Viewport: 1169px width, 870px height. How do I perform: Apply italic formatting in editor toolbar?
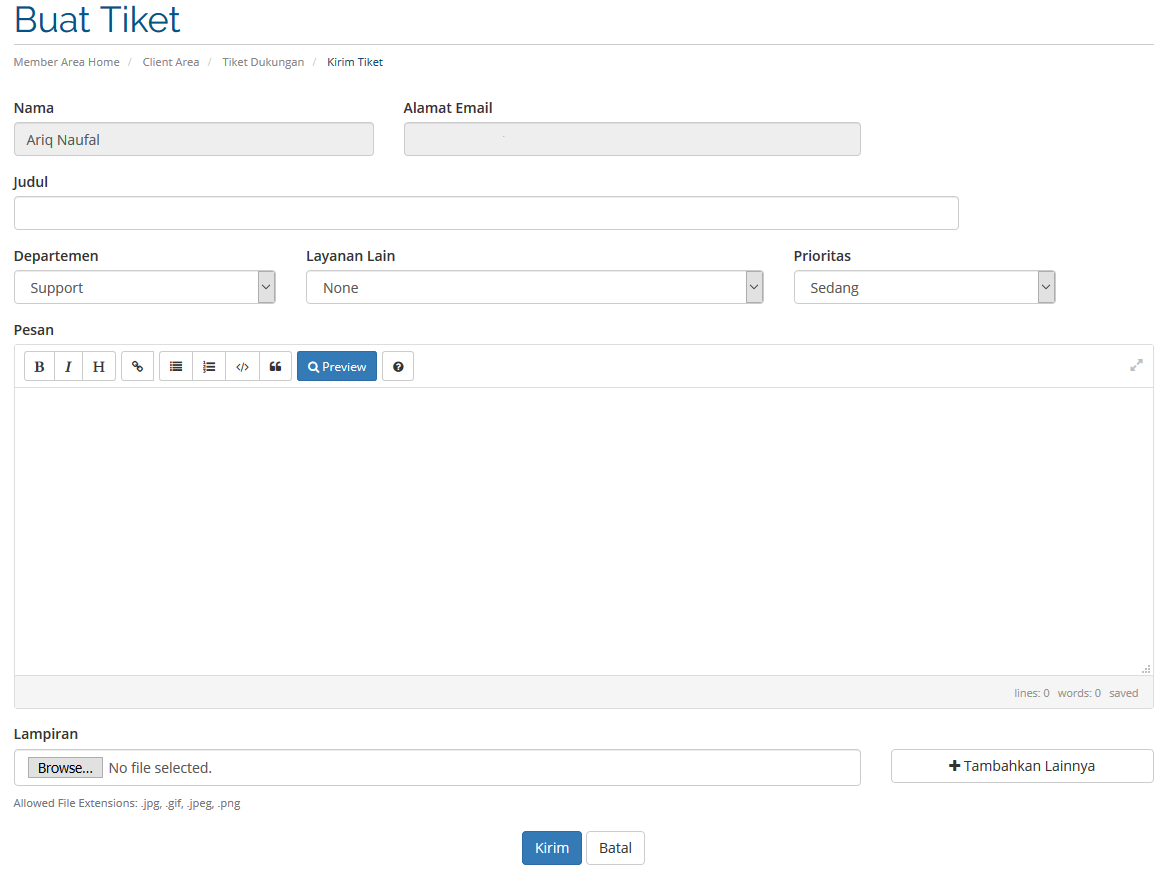[68, 367]
